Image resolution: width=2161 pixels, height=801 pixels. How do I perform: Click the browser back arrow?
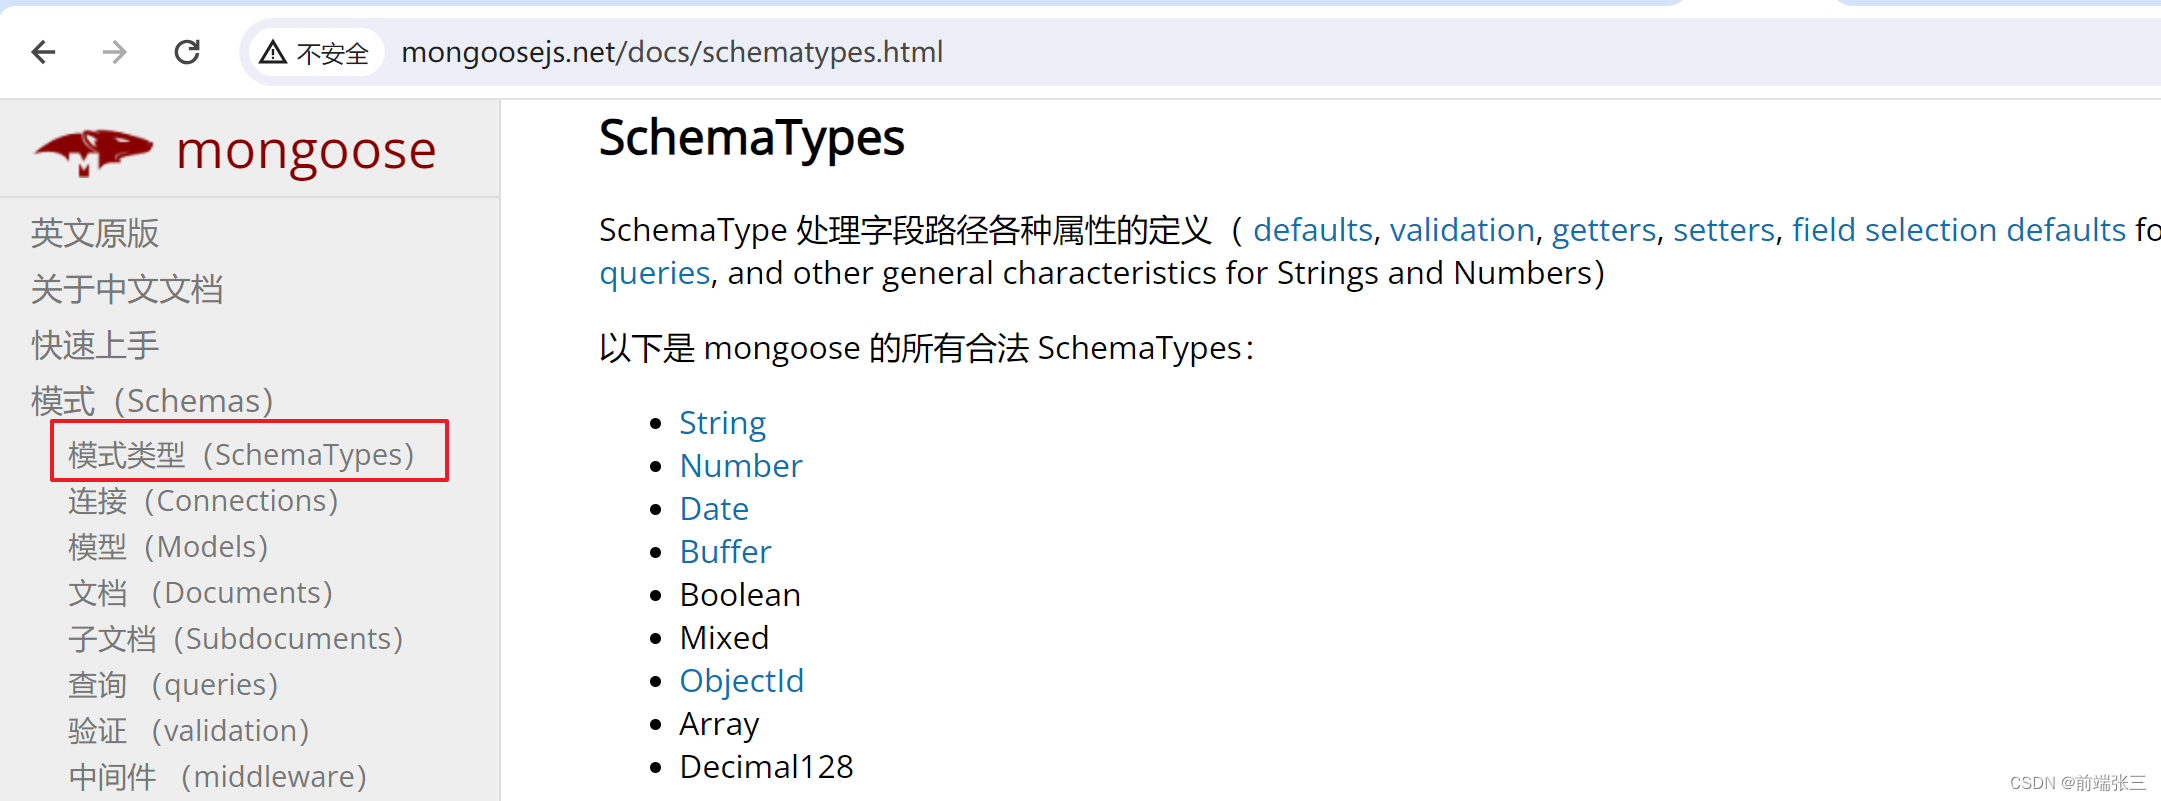43,52
